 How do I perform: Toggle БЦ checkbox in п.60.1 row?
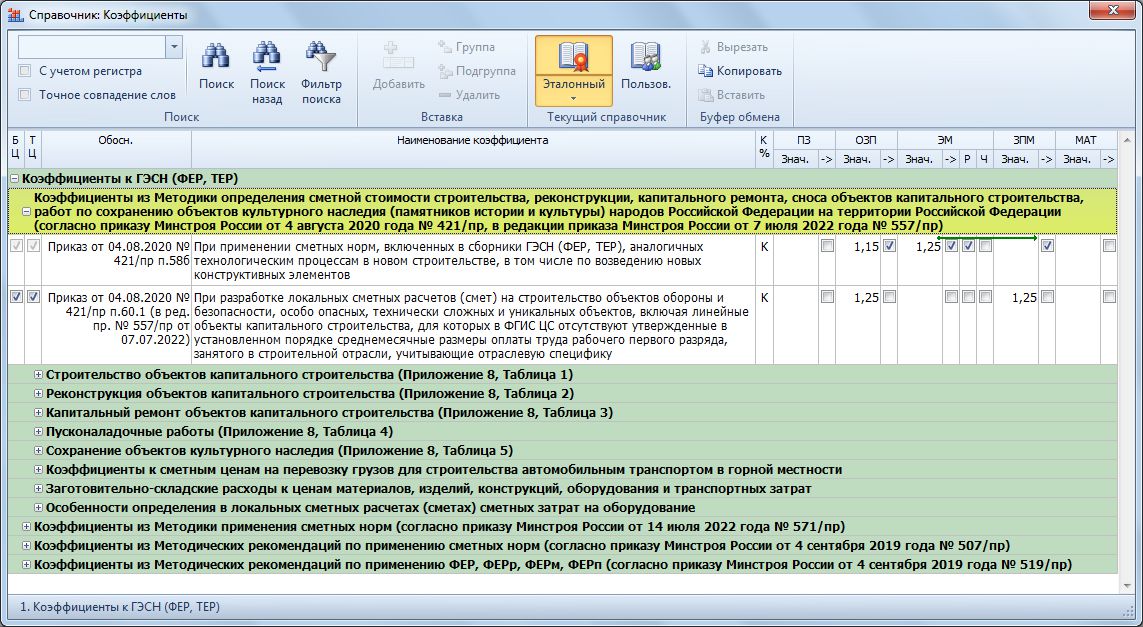(16, 297)
